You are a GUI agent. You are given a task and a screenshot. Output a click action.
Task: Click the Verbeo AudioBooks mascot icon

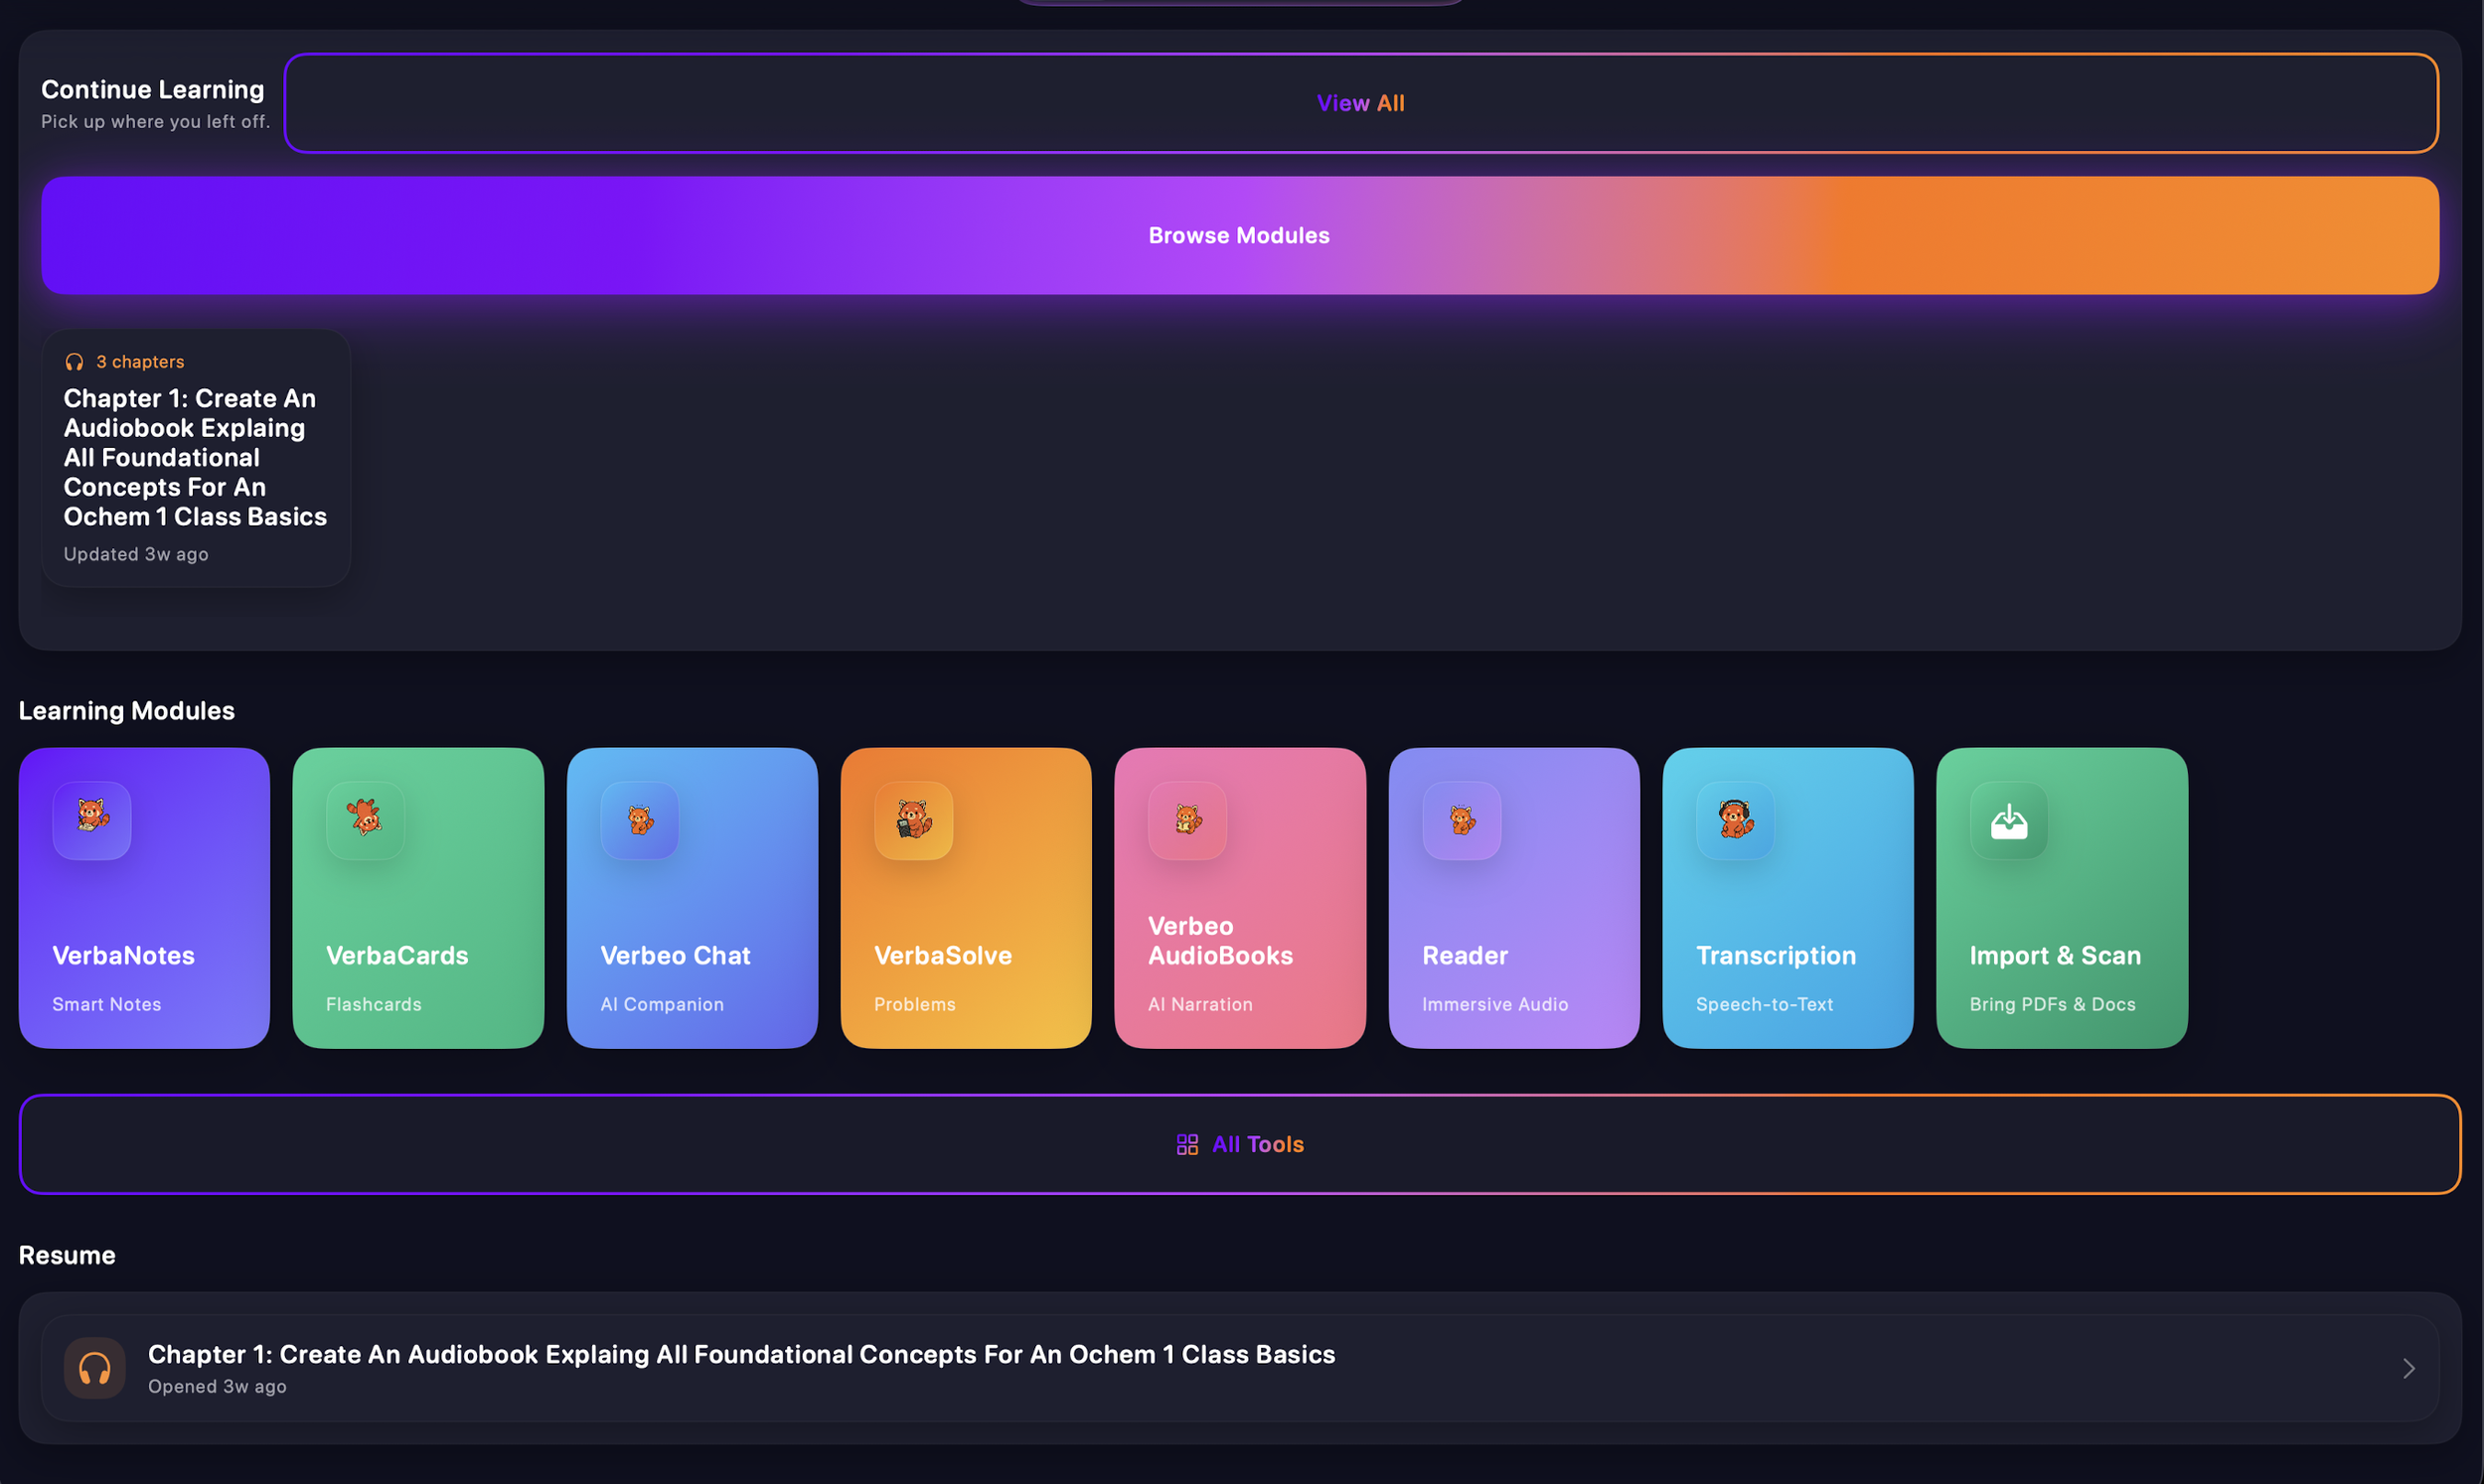pos(1188,820)
